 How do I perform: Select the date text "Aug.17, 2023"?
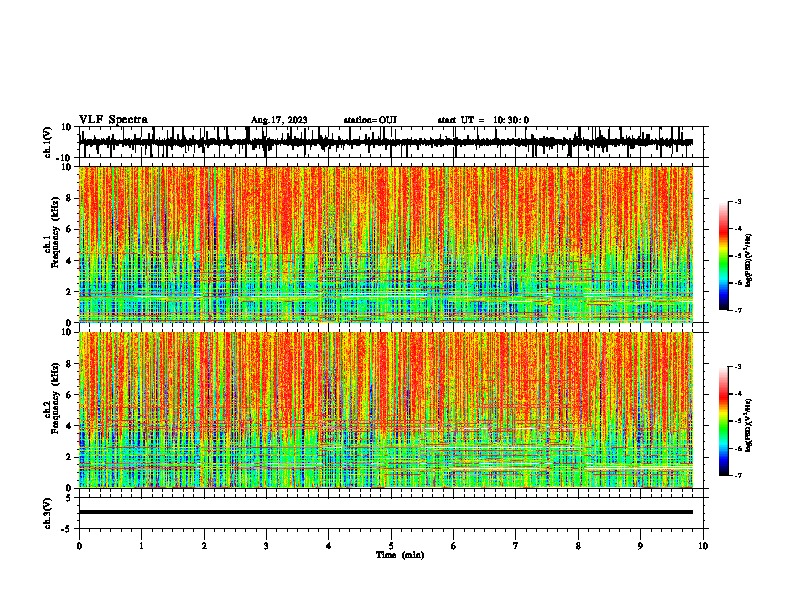pyautogui.click(x=279, y=120)
